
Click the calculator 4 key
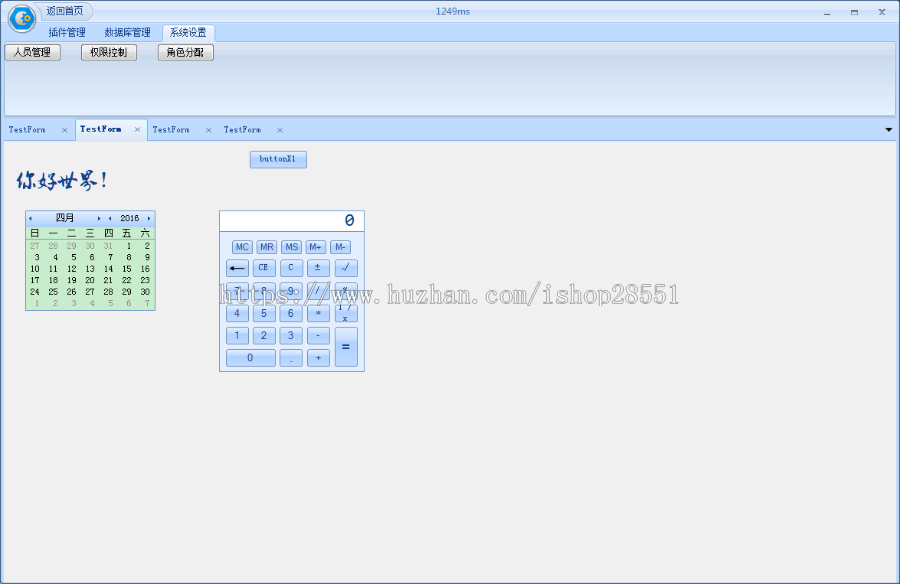tap(237, 314)
